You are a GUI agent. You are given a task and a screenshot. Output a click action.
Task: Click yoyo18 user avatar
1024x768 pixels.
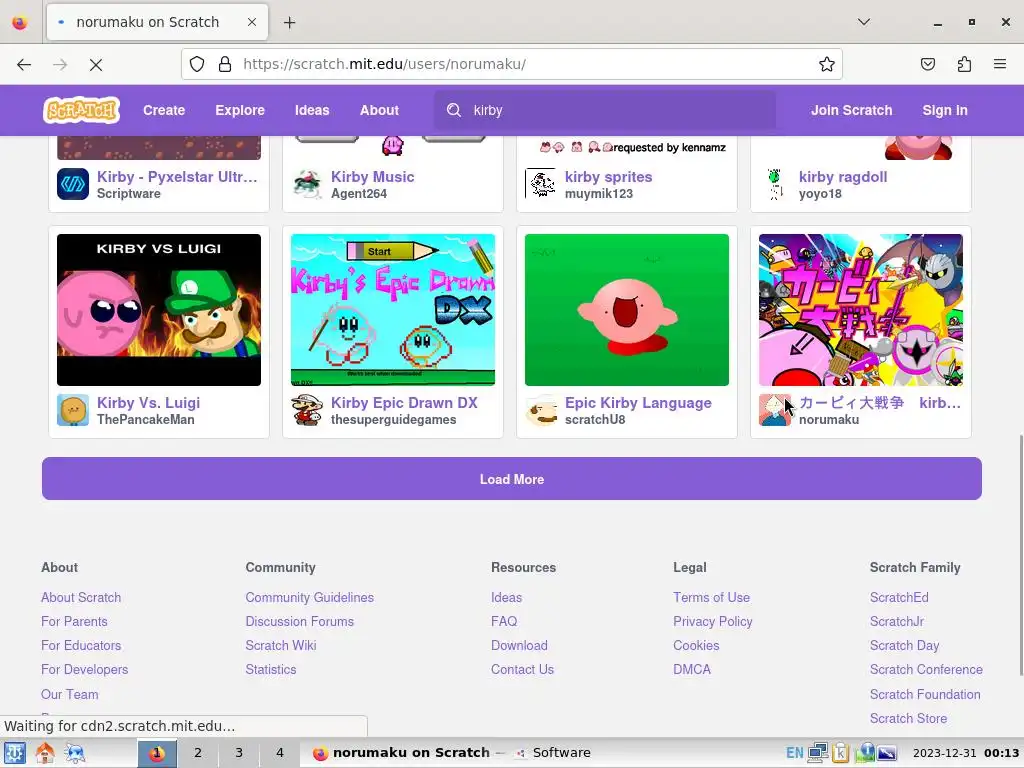pos(775,184)
